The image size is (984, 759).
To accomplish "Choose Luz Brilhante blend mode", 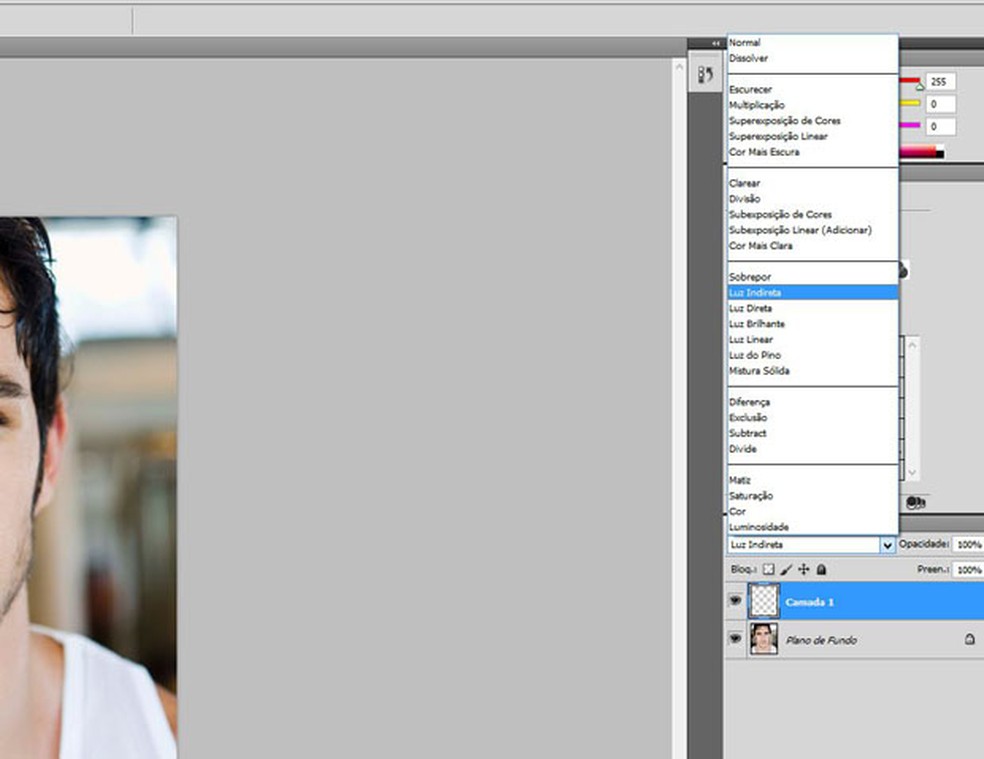I will pyautogui.click(x=813, y=324).
